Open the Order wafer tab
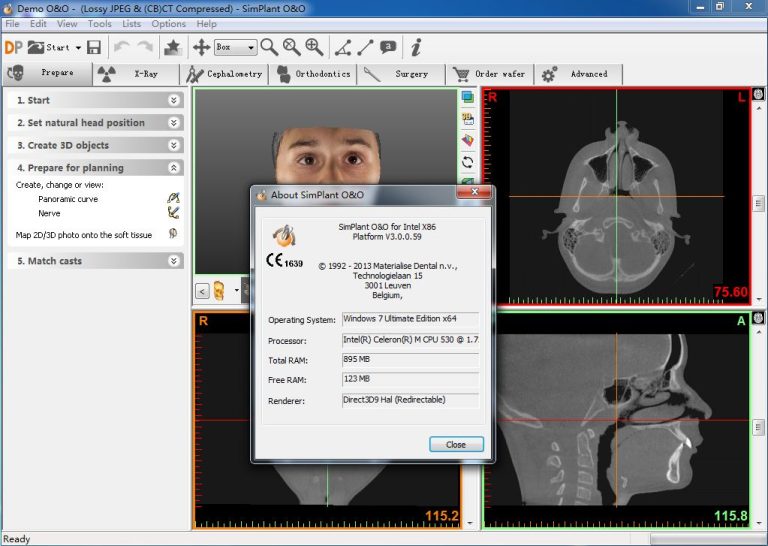768x546 pixels. (490, 74)
